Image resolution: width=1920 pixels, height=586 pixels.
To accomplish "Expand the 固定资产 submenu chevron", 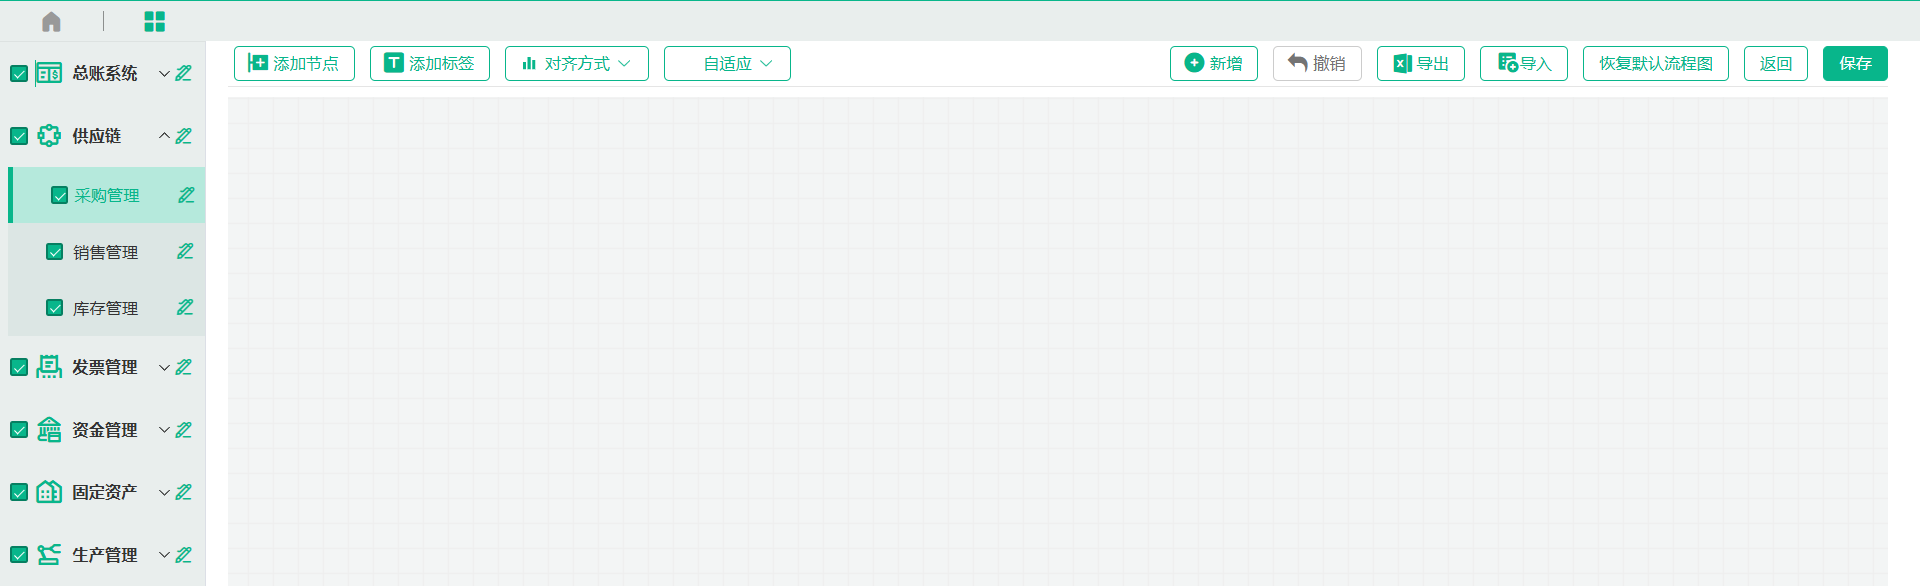I will tap(164, 493).
